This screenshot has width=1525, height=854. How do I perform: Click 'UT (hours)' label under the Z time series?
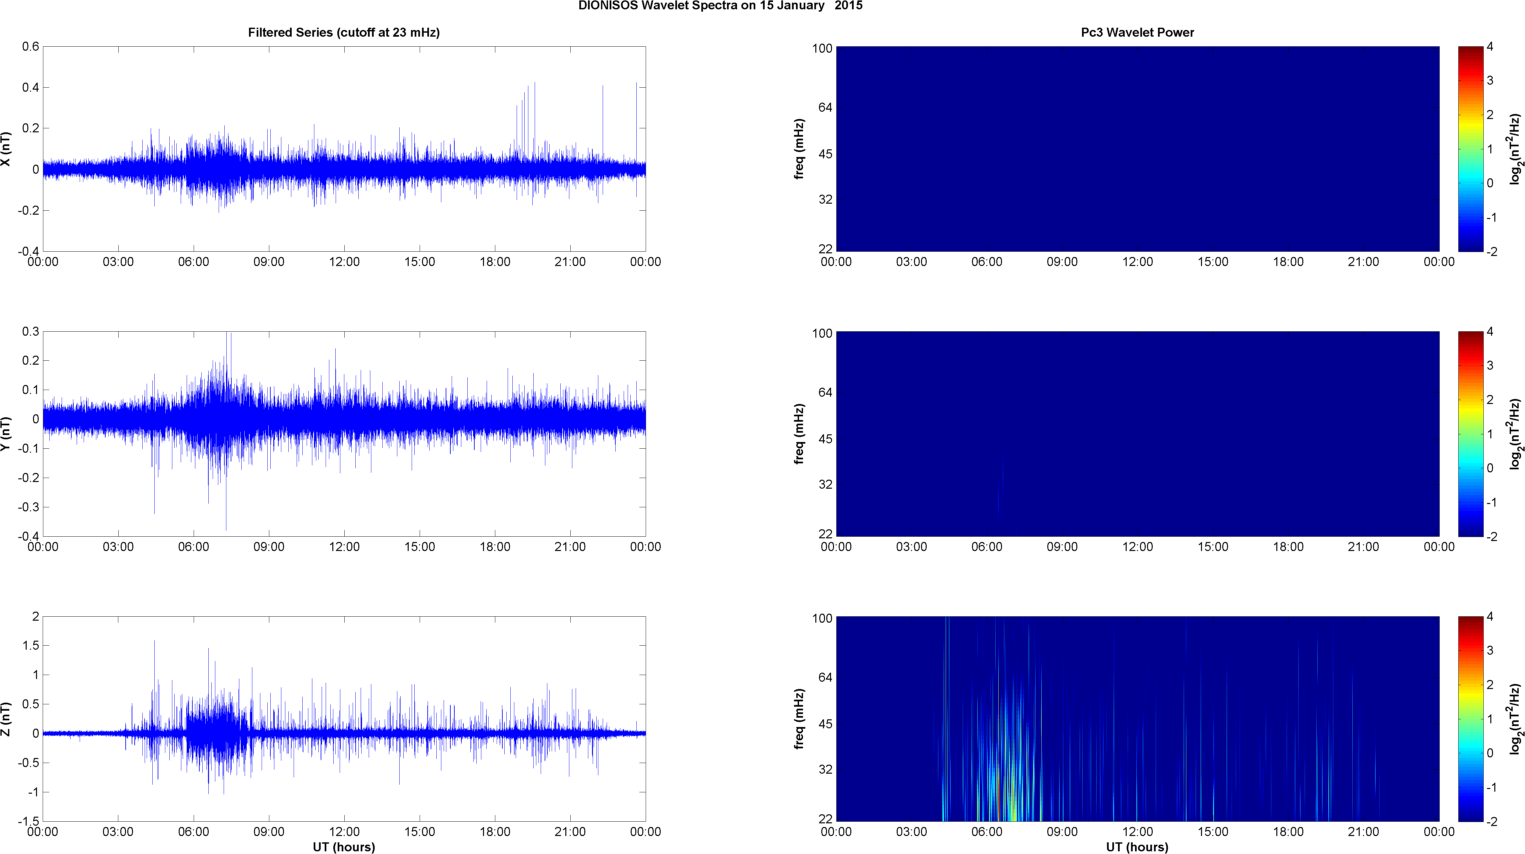pos(344,847)
